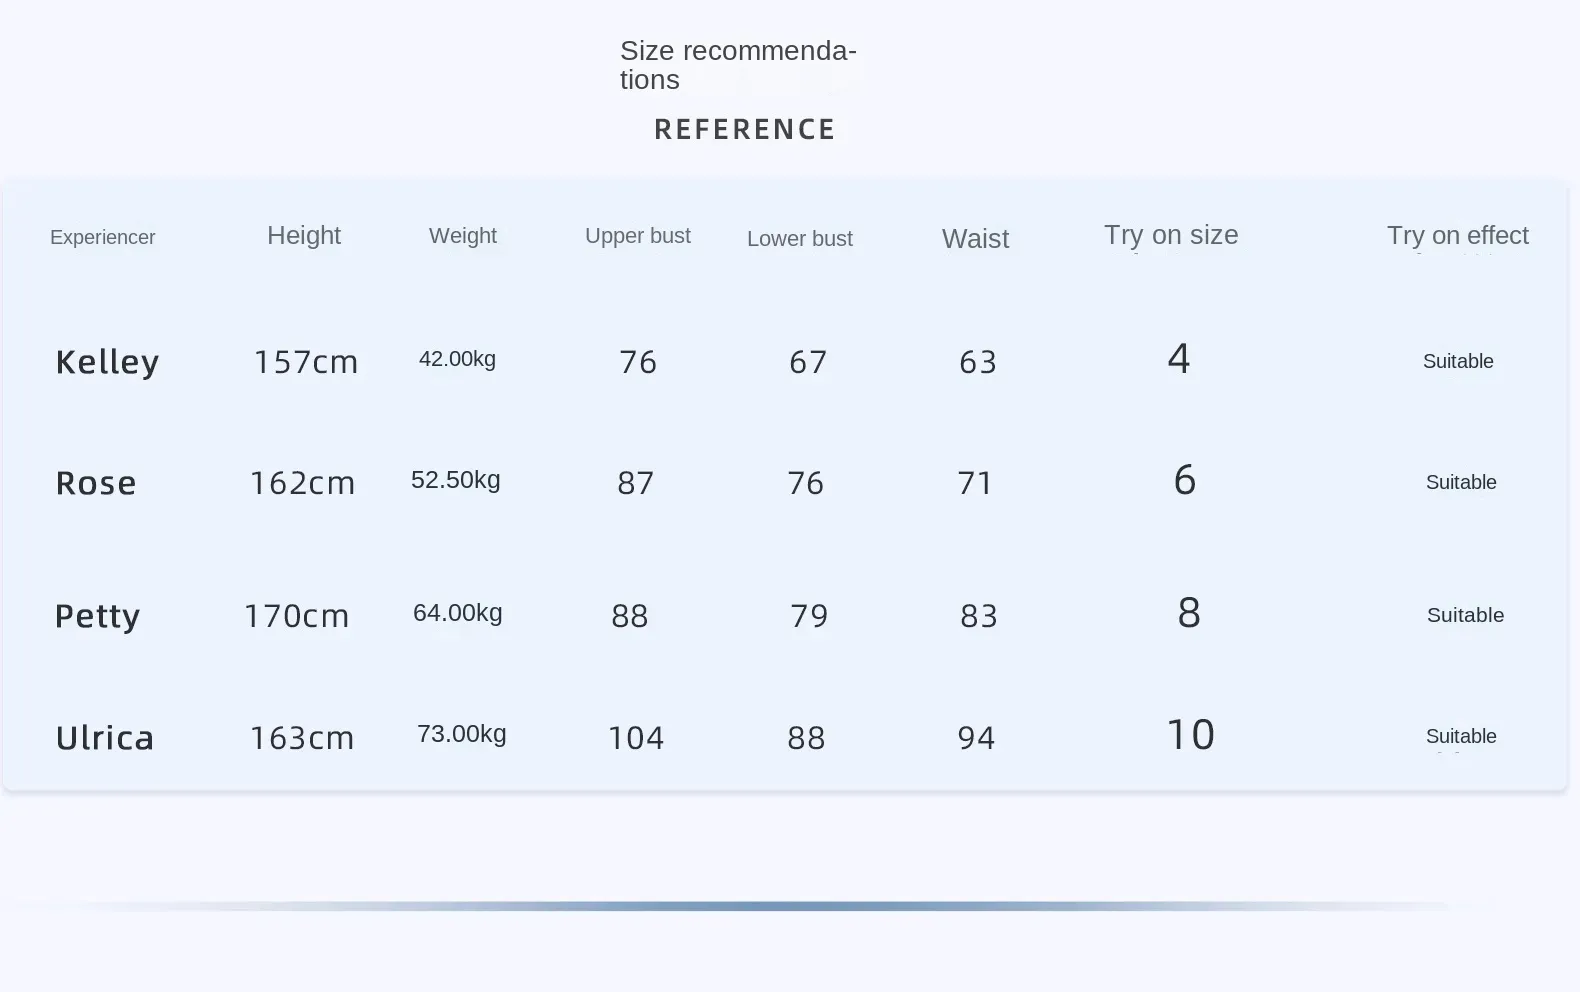Select the Waist column header
Image resolution: width=1580 pixels, height=992 pixels.
pos(975,239)
